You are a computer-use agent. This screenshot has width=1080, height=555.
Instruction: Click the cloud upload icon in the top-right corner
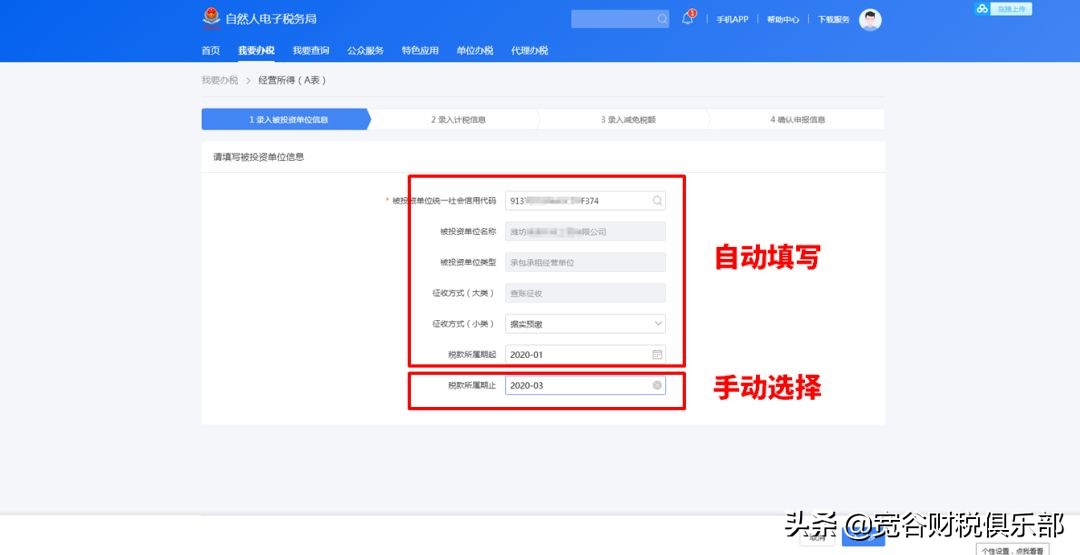click(982, 8)
